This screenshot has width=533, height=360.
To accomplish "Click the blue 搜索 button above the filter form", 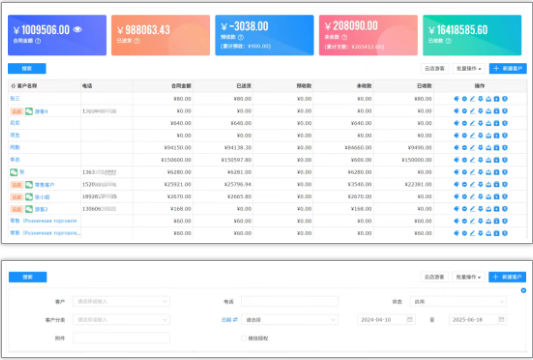I will tap(28, 277).
